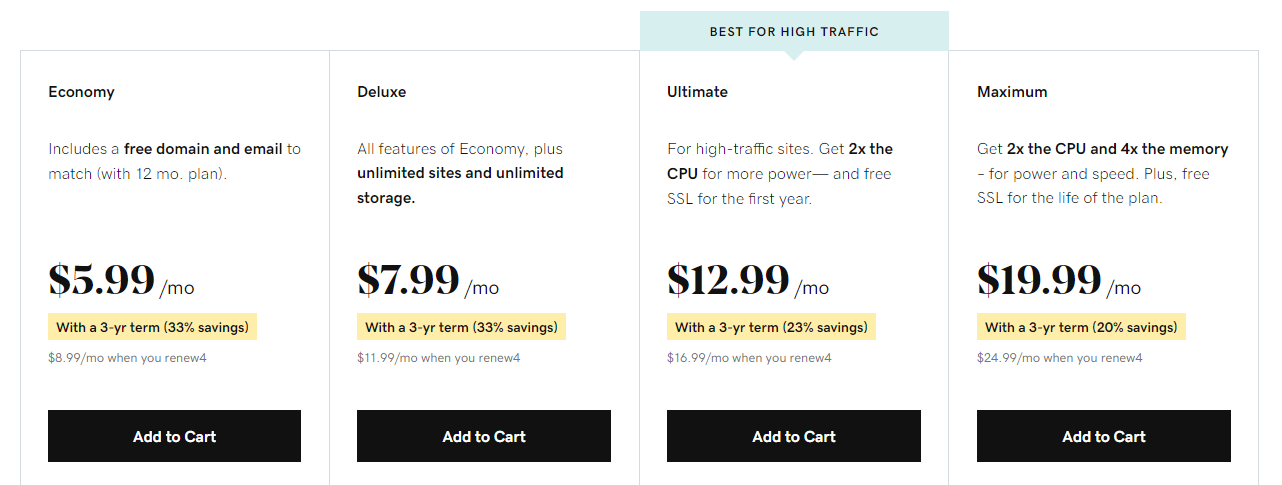Add the Deluxe plan to cart
This screenshot has height=485, width=1282.
point(484,436)
